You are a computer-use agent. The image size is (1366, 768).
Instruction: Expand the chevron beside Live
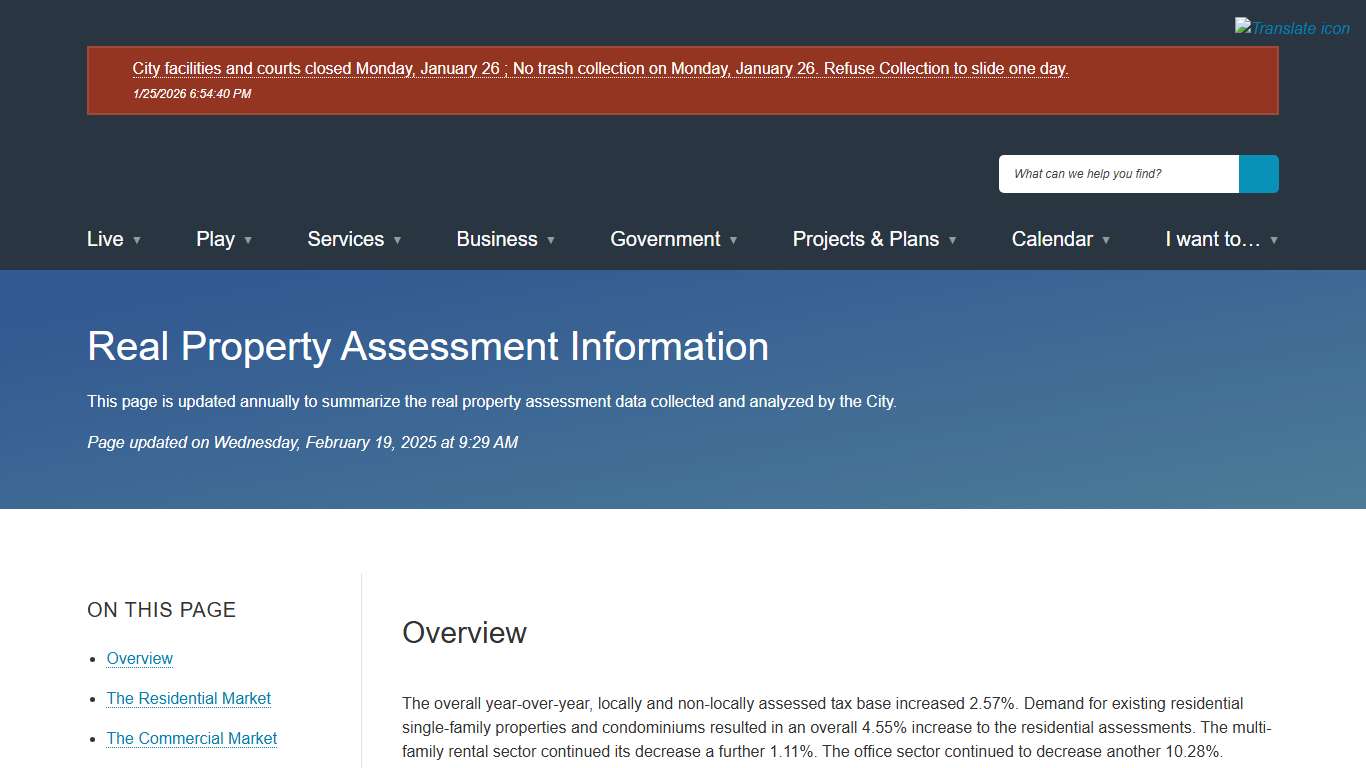[x=139, y=241]
